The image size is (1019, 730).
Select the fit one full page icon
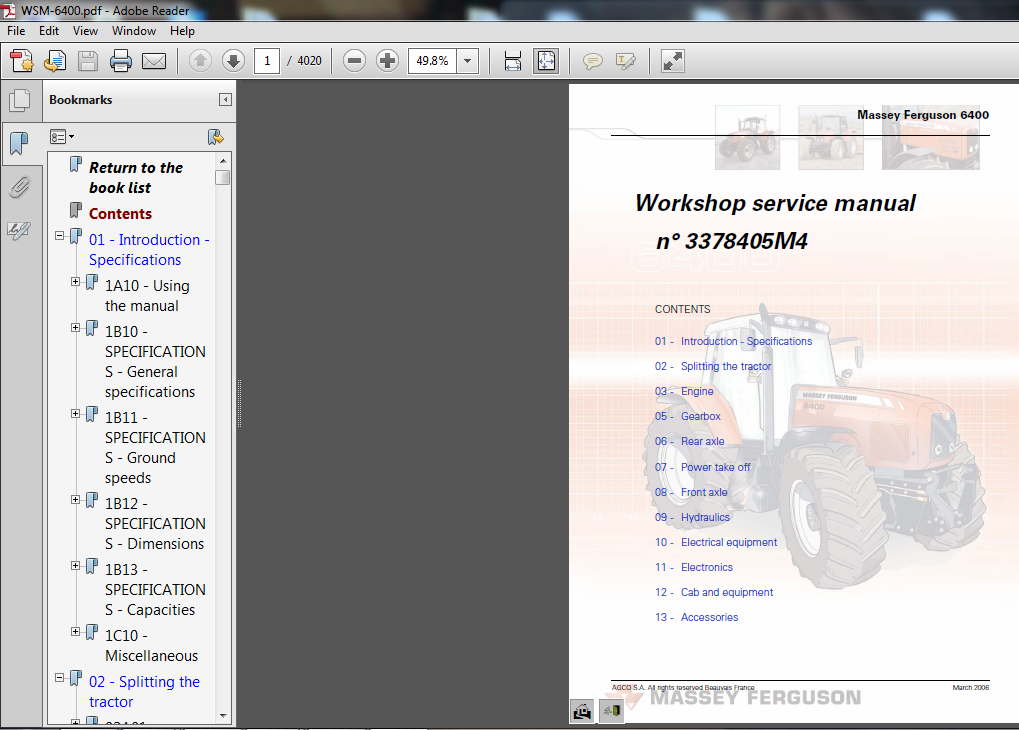[x=546, y=61]
